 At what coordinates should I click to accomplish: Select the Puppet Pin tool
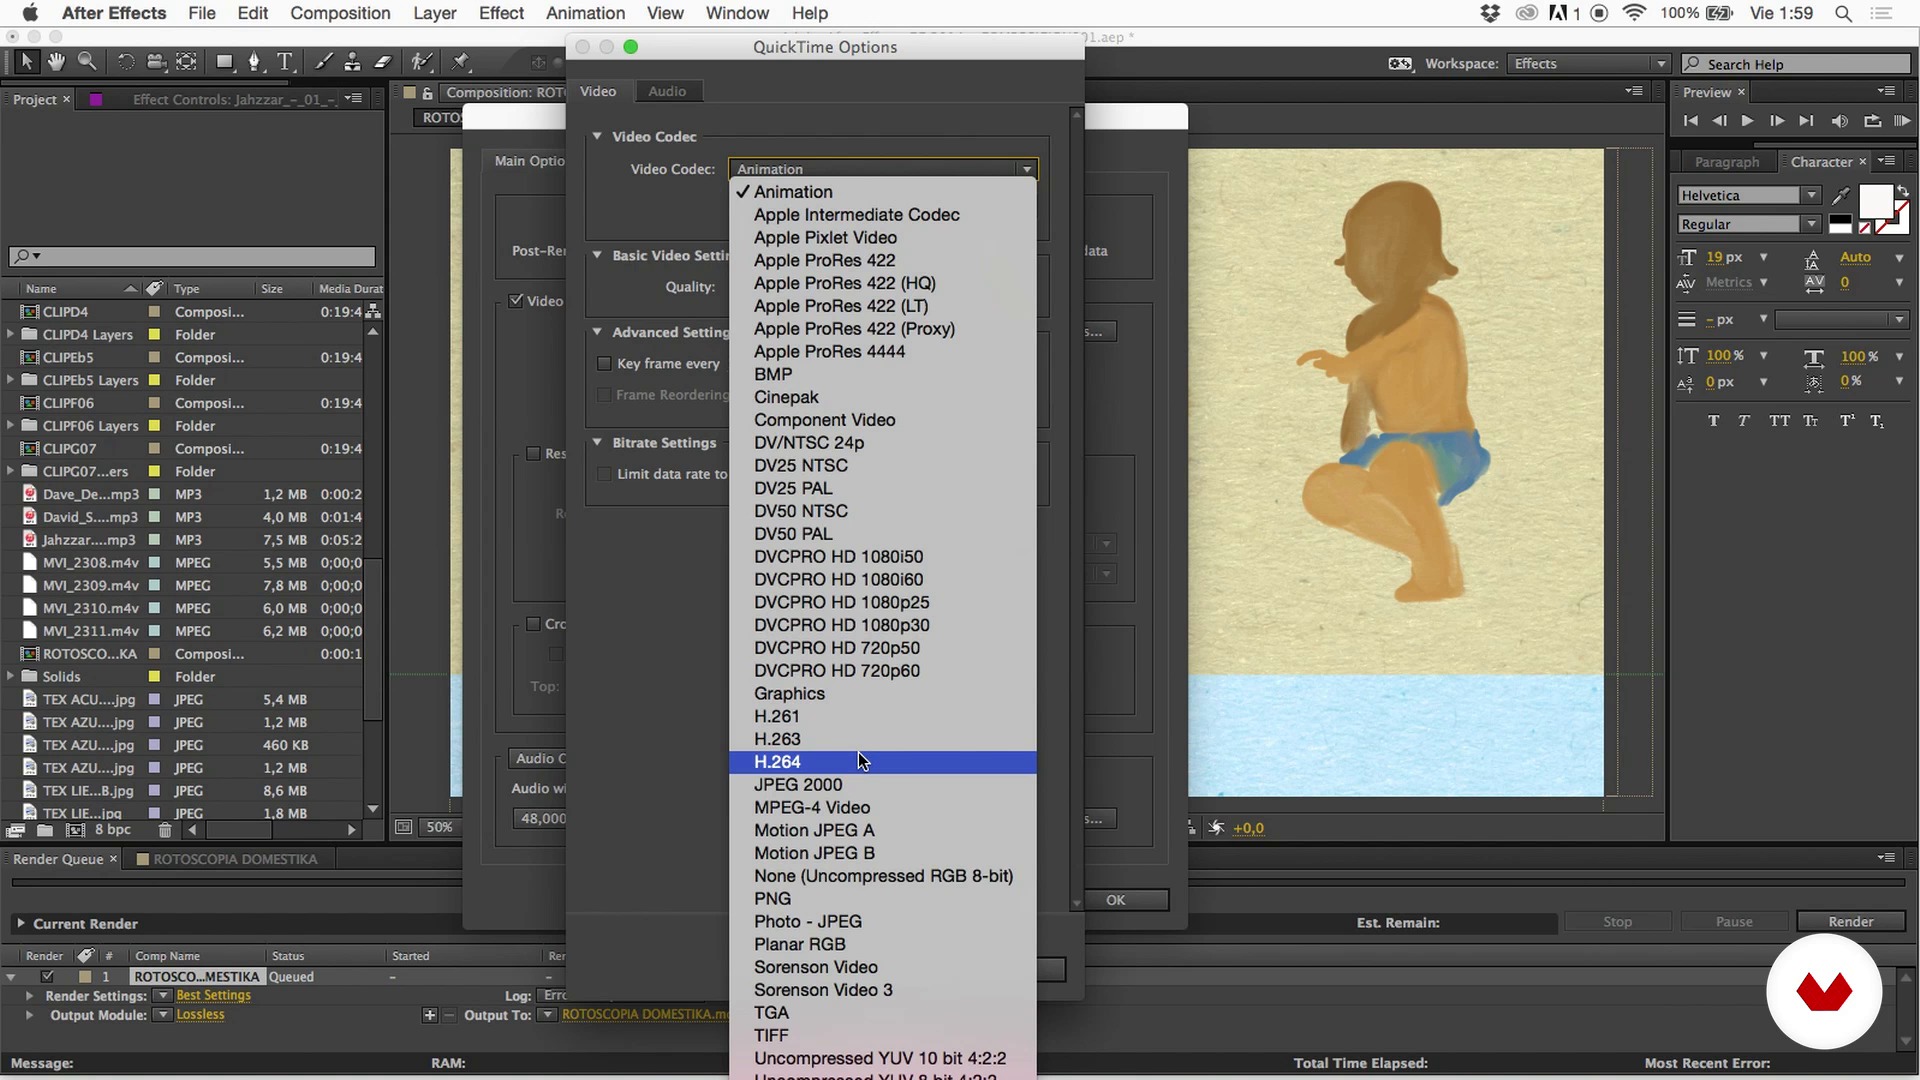pos(460,62)
